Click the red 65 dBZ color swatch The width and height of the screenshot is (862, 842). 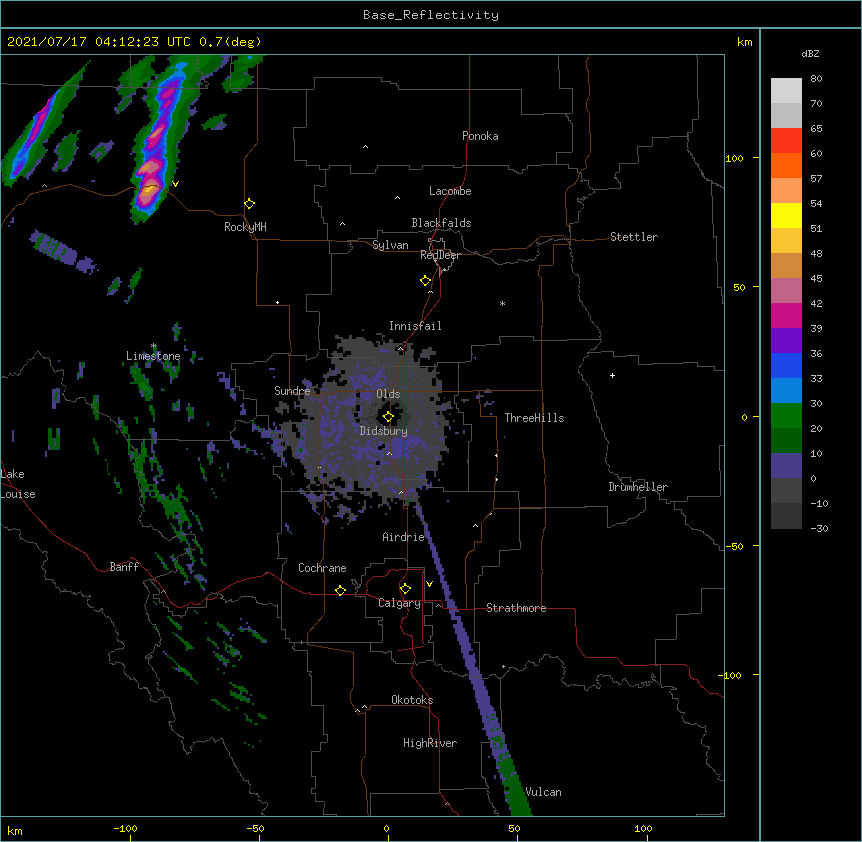click(786, 140)
